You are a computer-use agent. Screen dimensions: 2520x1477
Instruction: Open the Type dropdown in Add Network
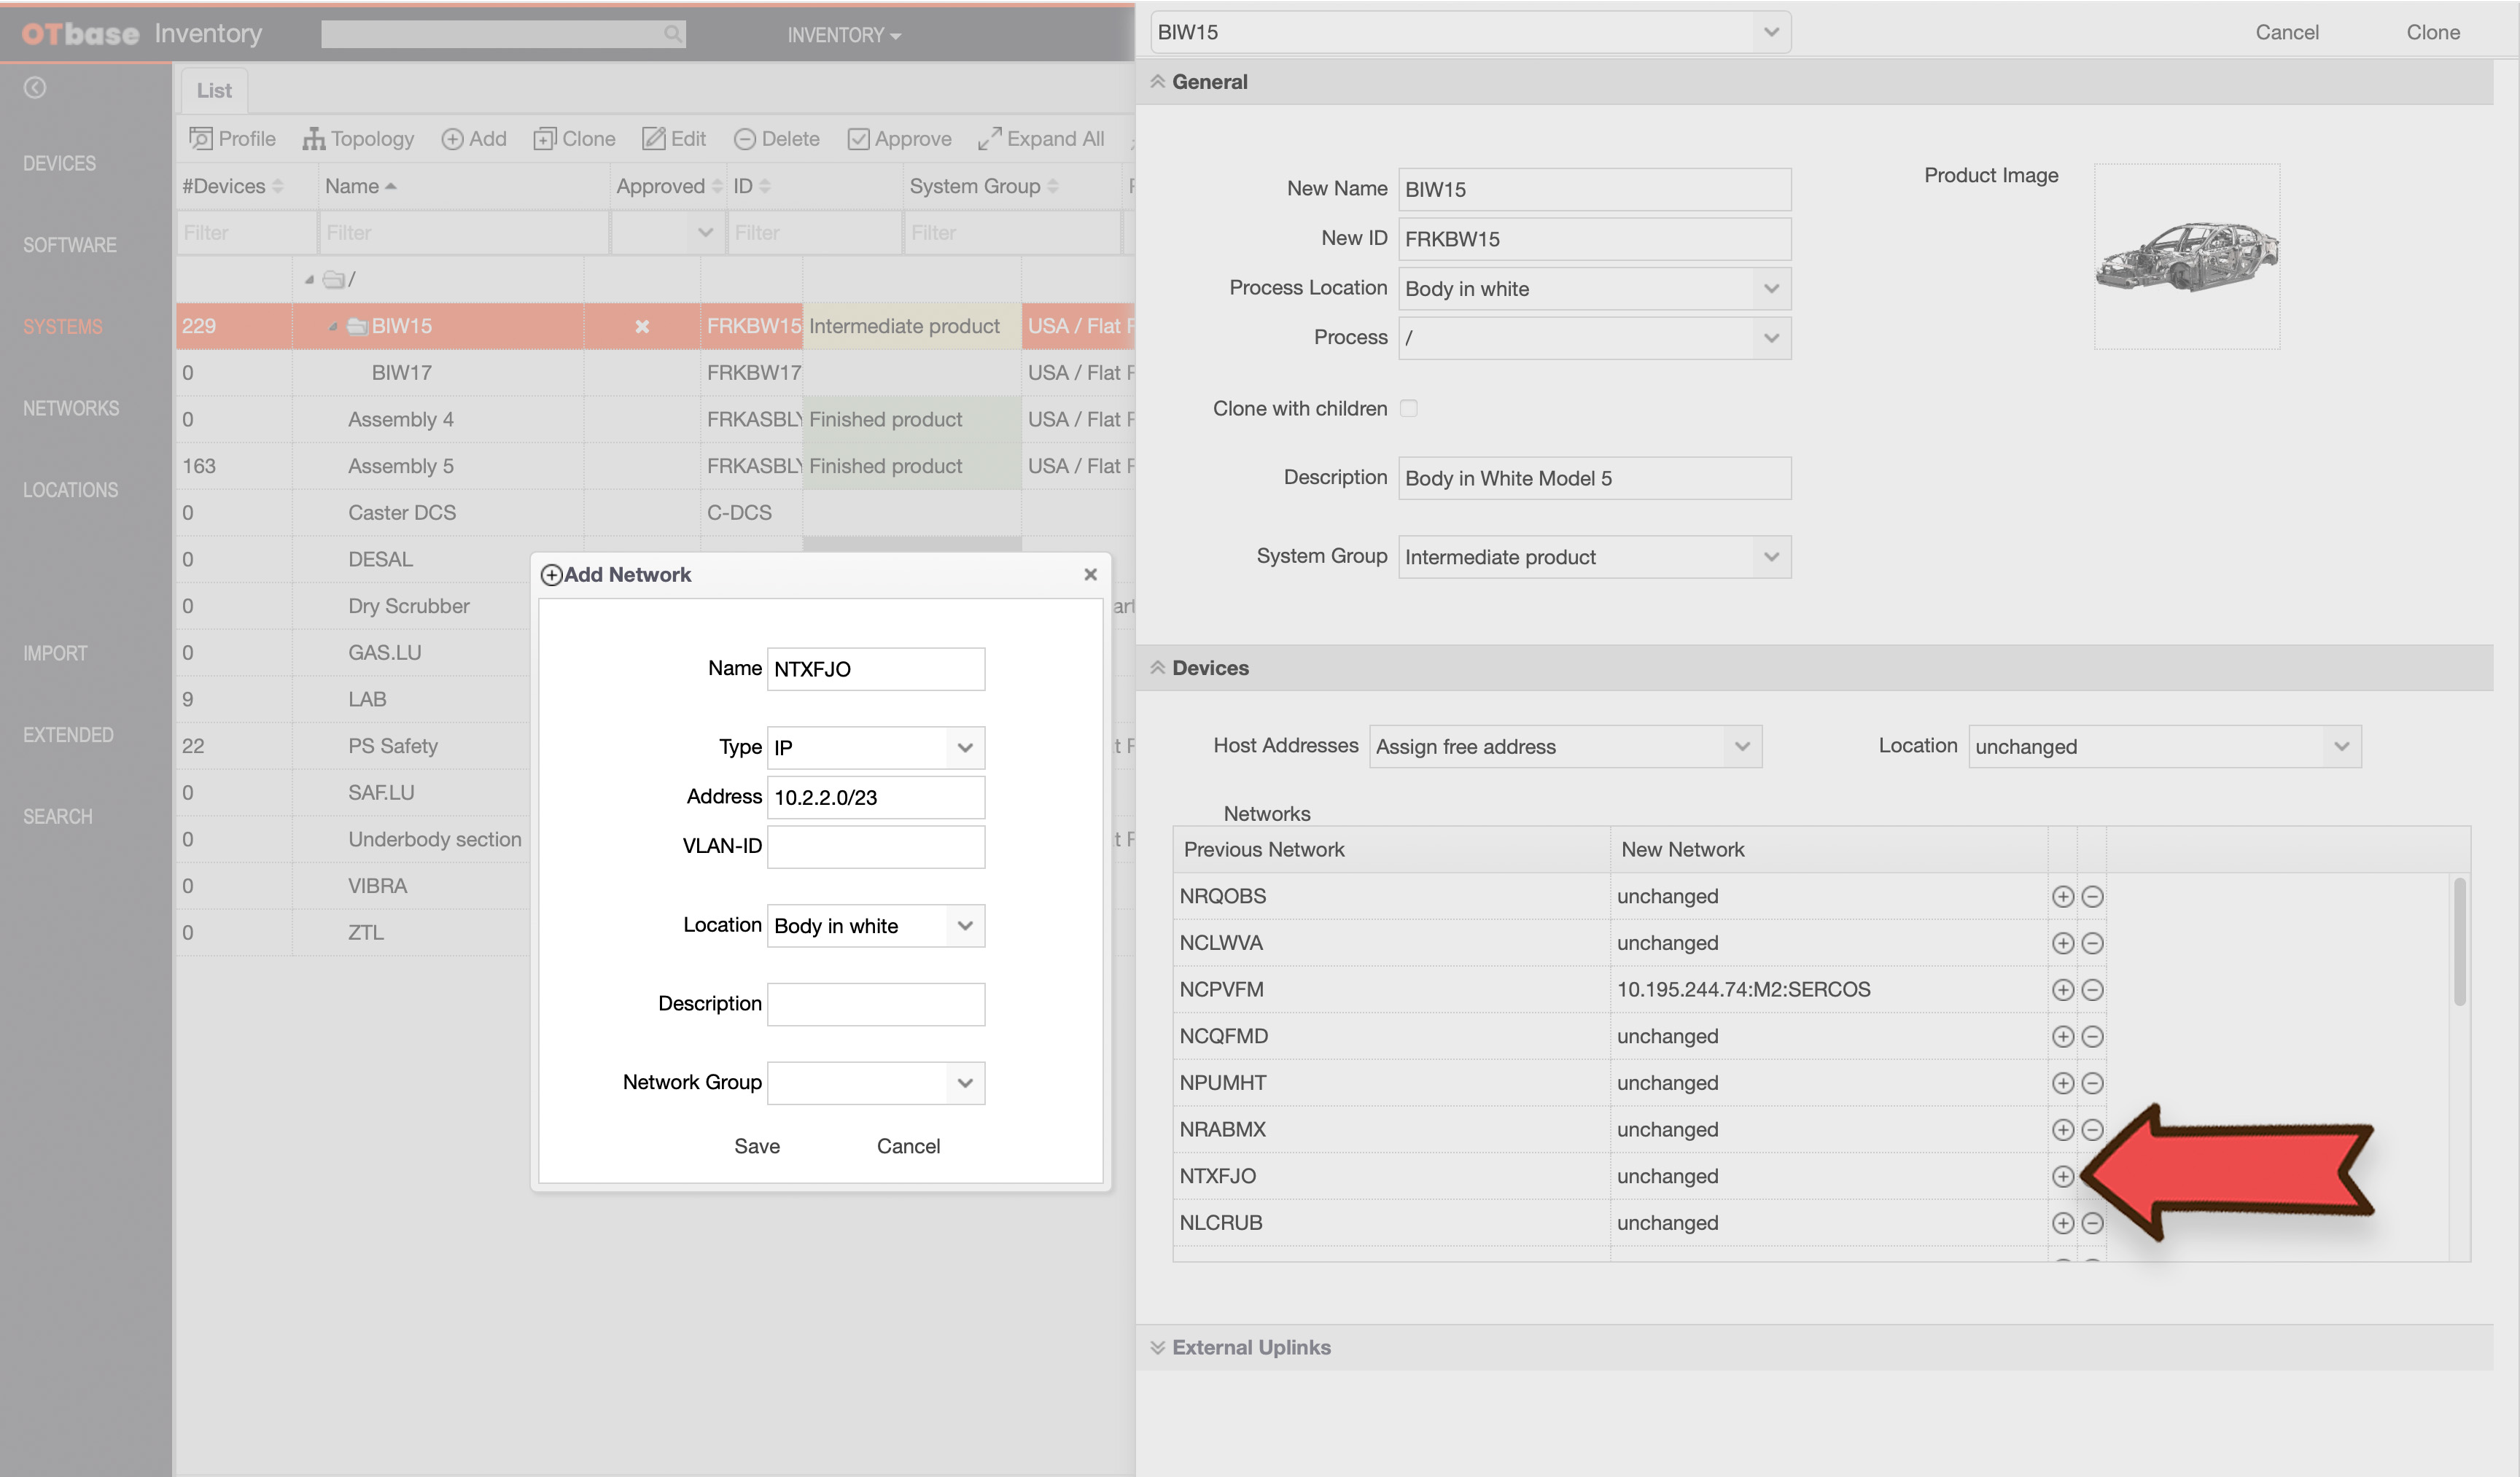pos(964,748)
